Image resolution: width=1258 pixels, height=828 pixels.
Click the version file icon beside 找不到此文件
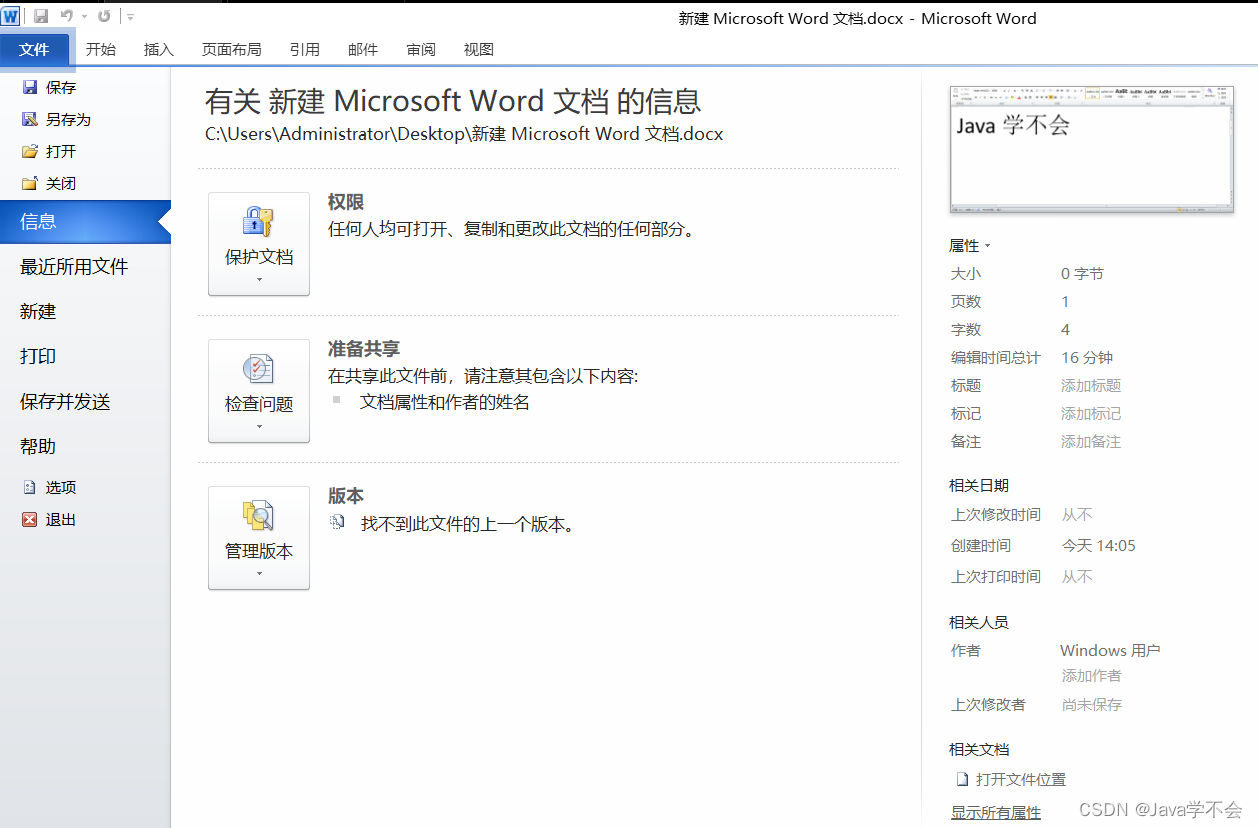(338, 522)
